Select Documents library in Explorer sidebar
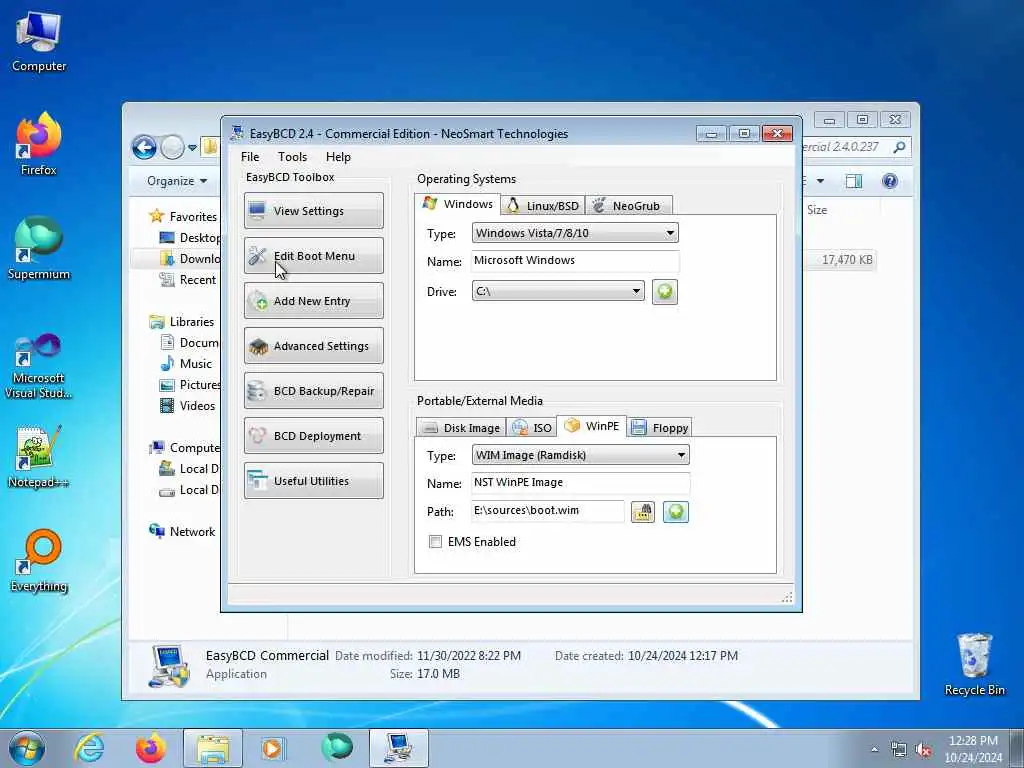The width and height of the screenshot is (1024, 768). (x=190, y=342)
